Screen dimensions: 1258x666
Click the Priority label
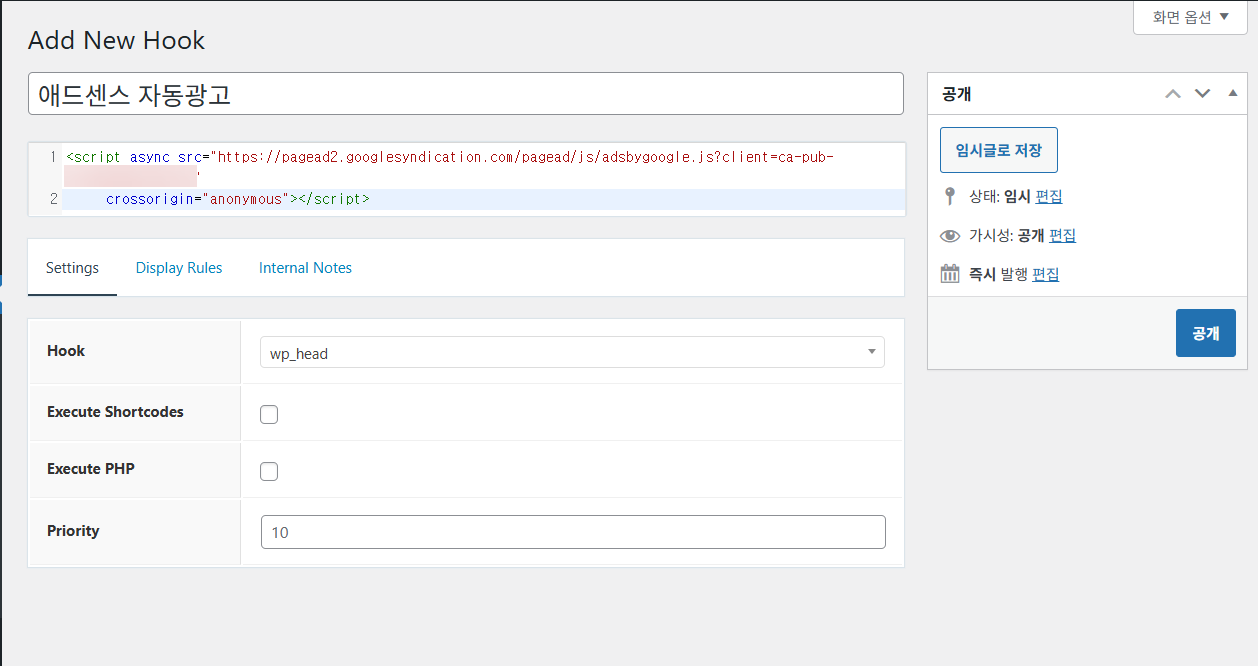click(x=73, y=531)
